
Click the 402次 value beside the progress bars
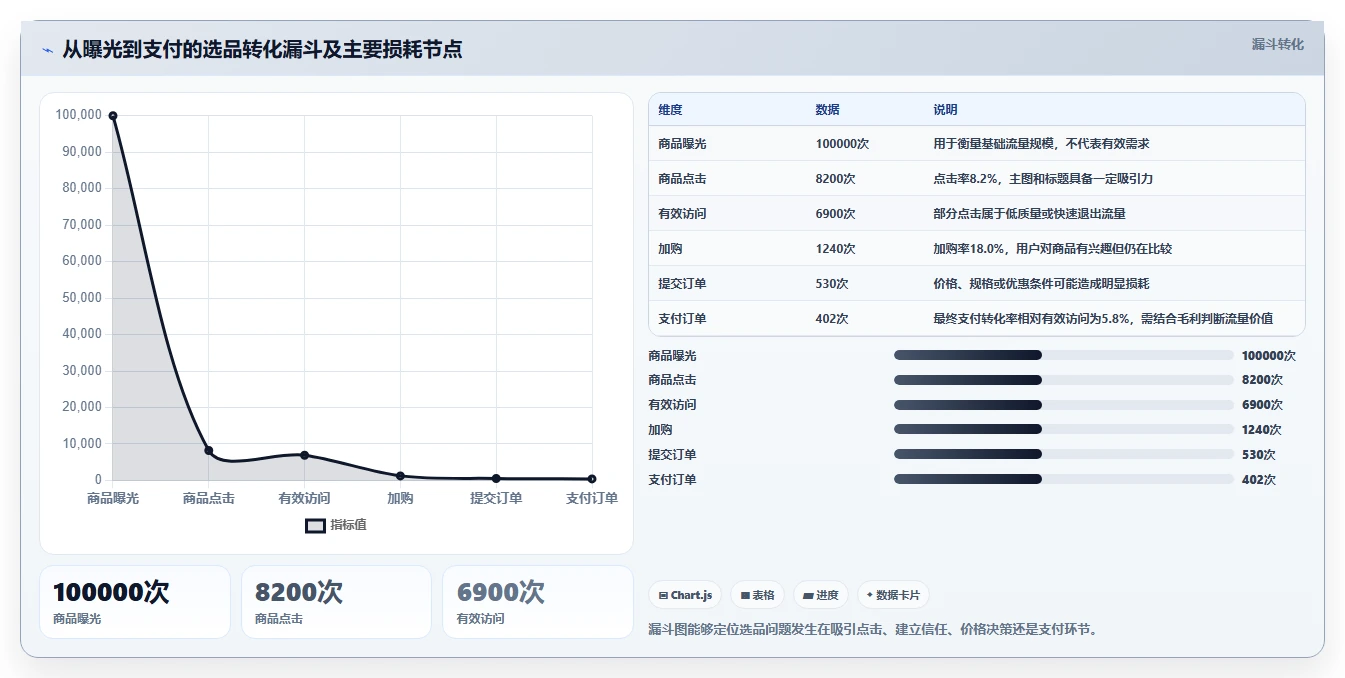click(x=1258, y=480)
